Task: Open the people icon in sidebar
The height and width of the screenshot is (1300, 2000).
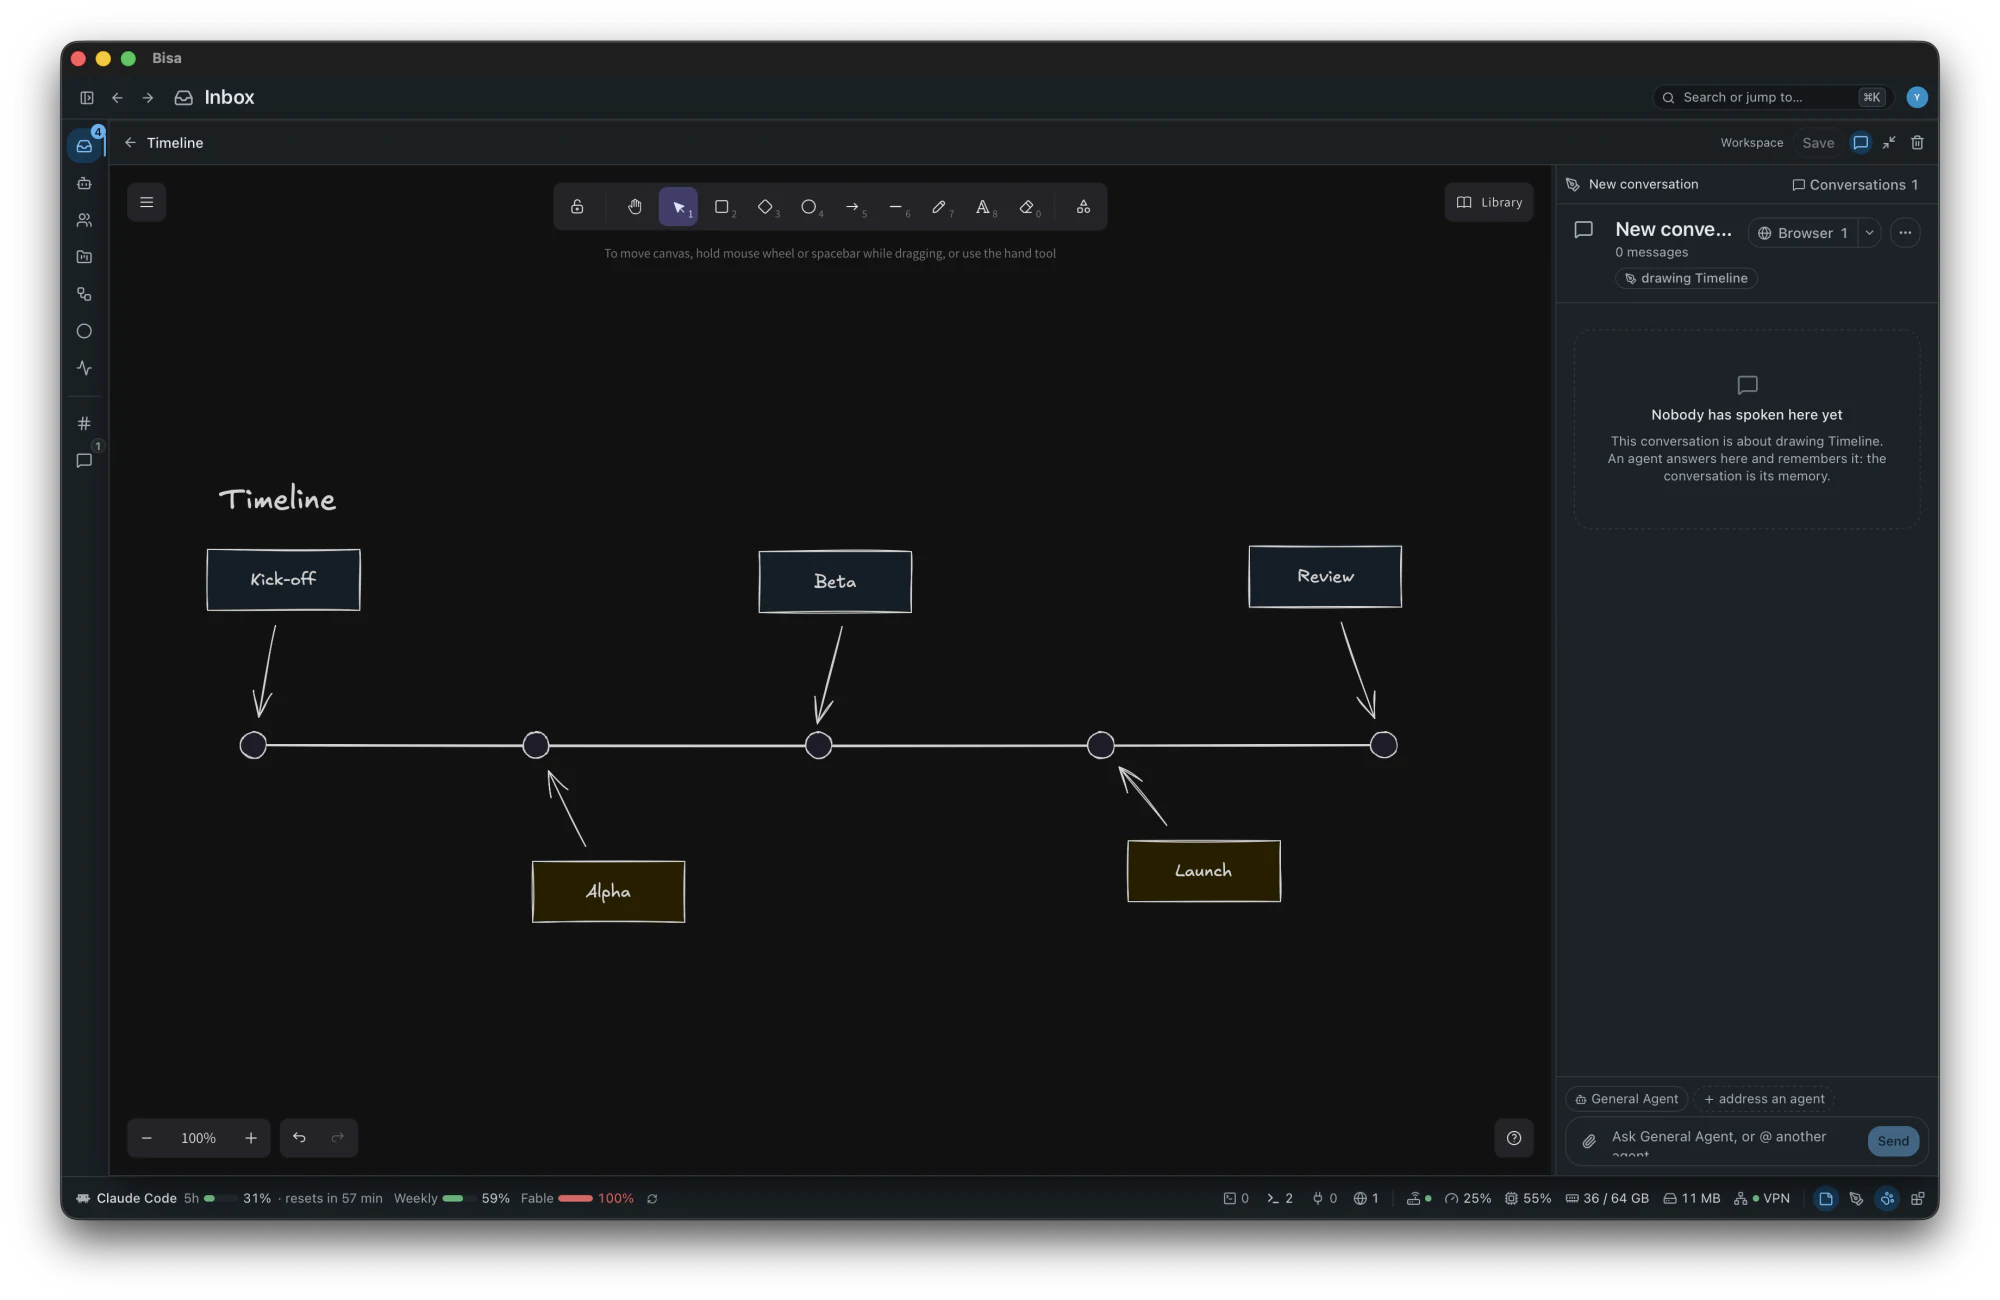Action: [84, 220]
